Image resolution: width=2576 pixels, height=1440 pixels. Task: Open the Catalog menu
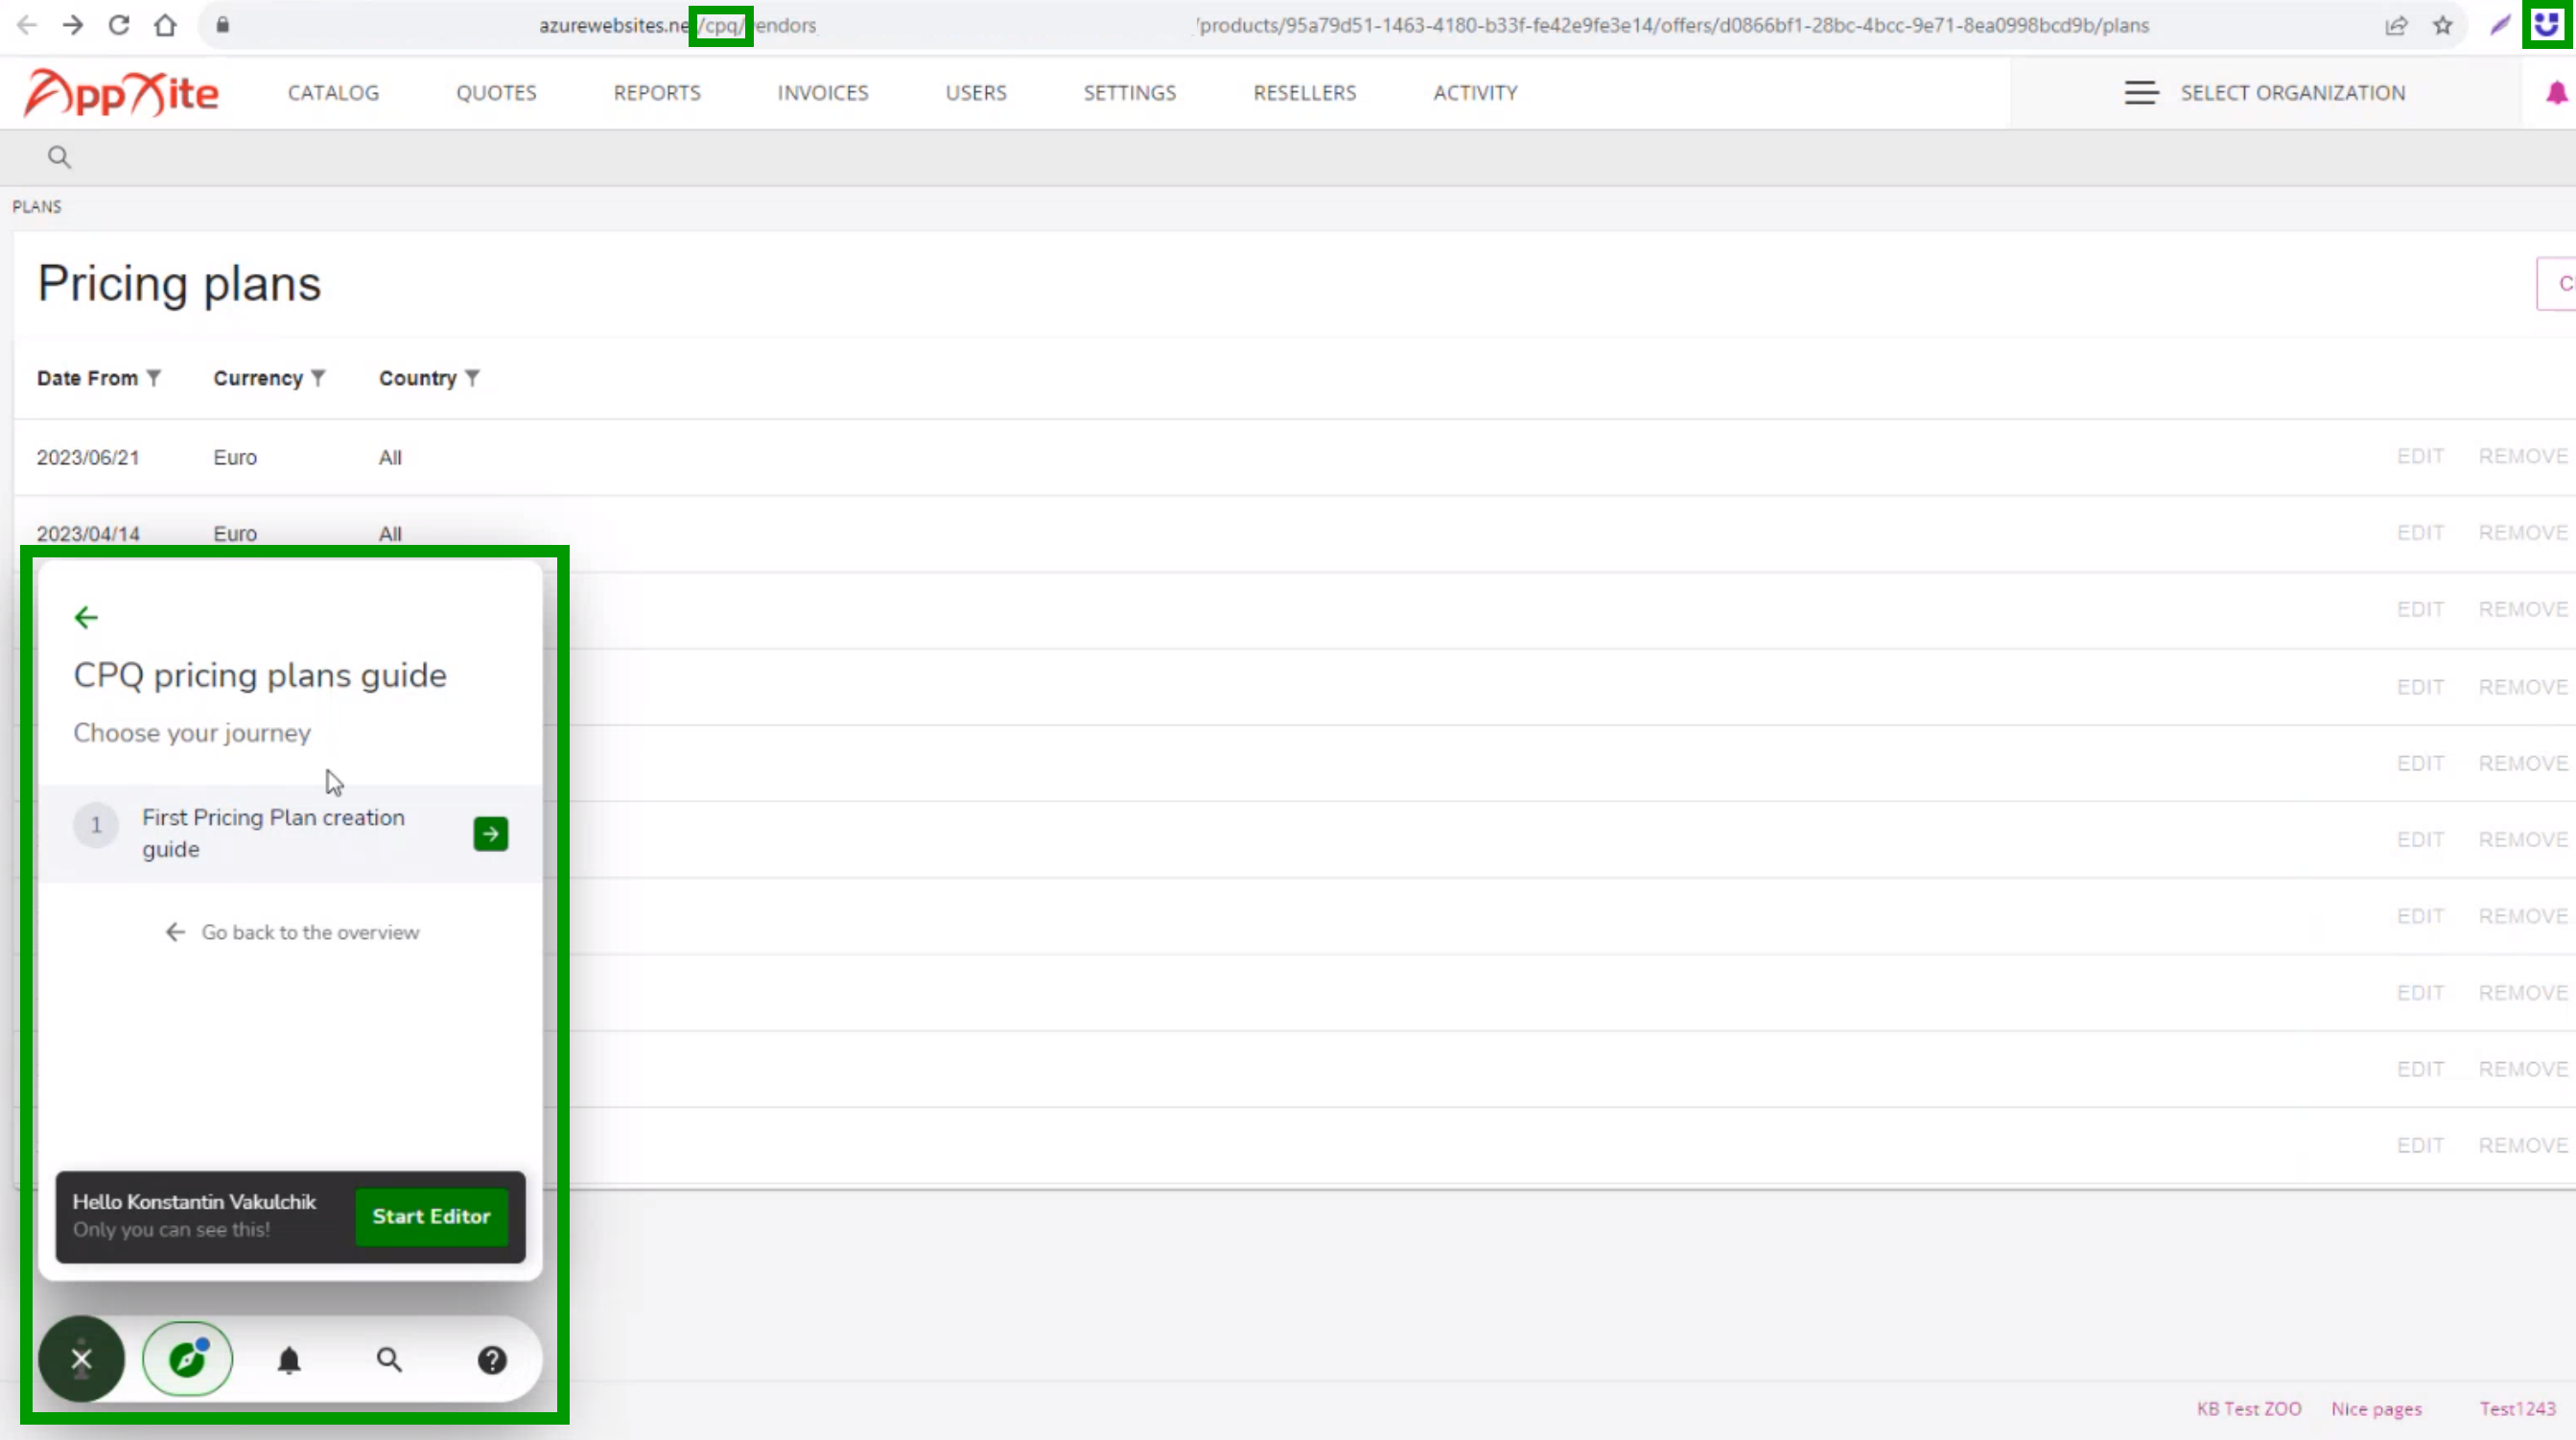tap(333, 93)
